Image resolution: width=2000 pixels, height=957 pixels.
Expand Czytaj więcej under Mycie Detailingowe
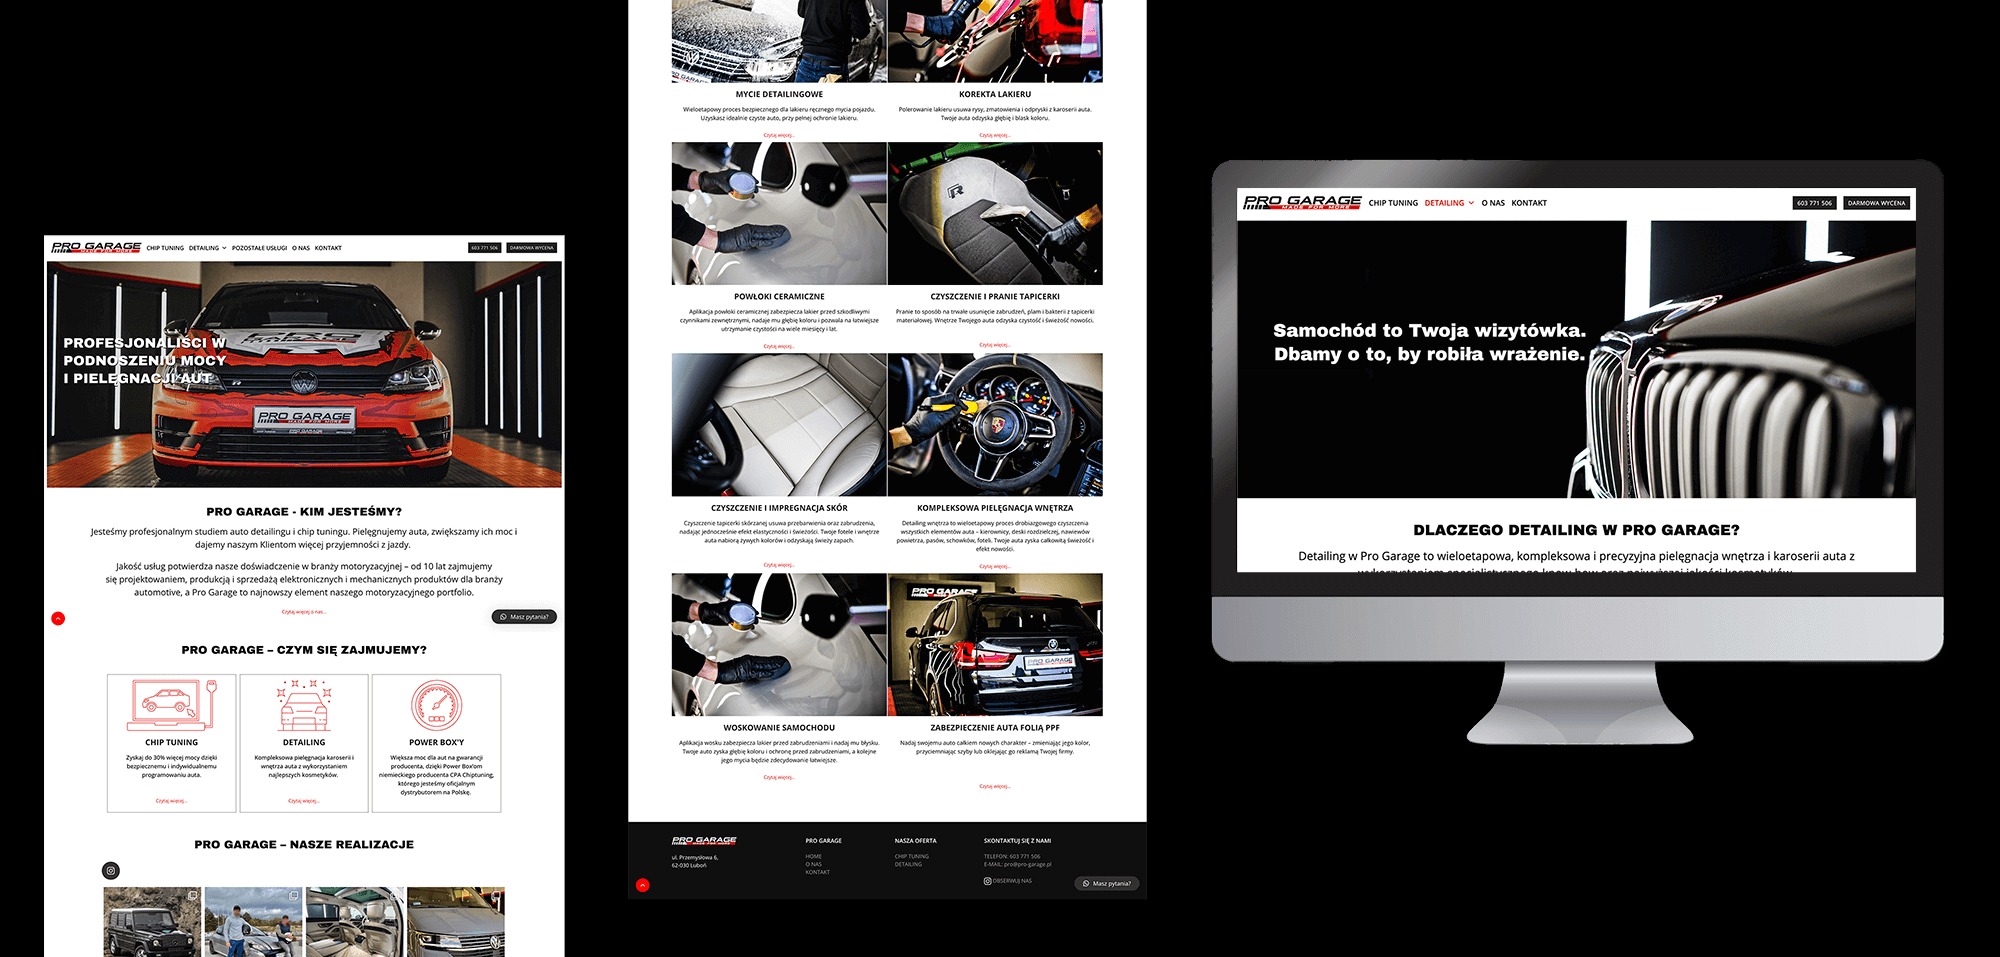(x=778, y=134)
